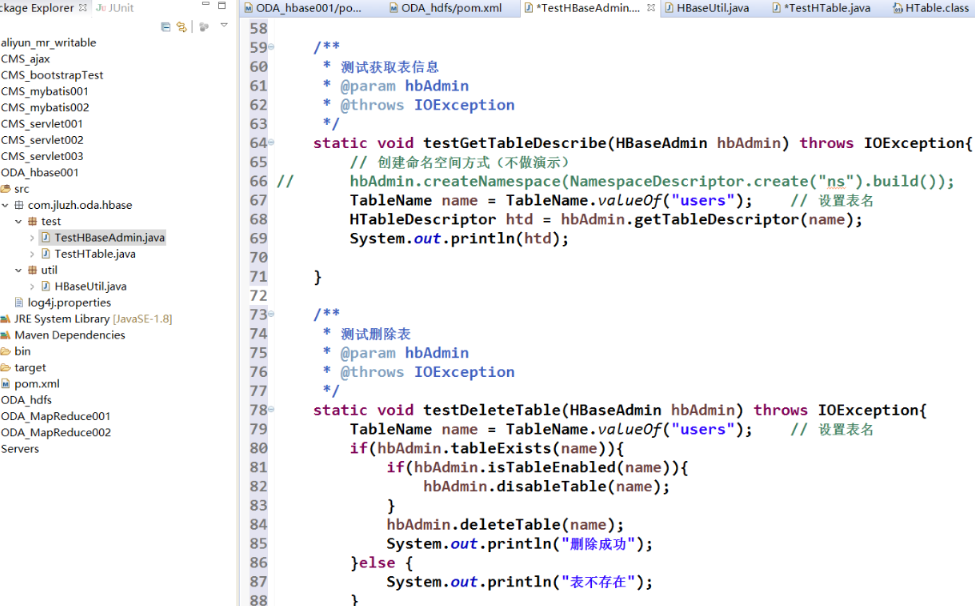Click the pom.xml file icon in tree
Image resolution: width=975 pixels, height=606 pixels.
point(6,383)
